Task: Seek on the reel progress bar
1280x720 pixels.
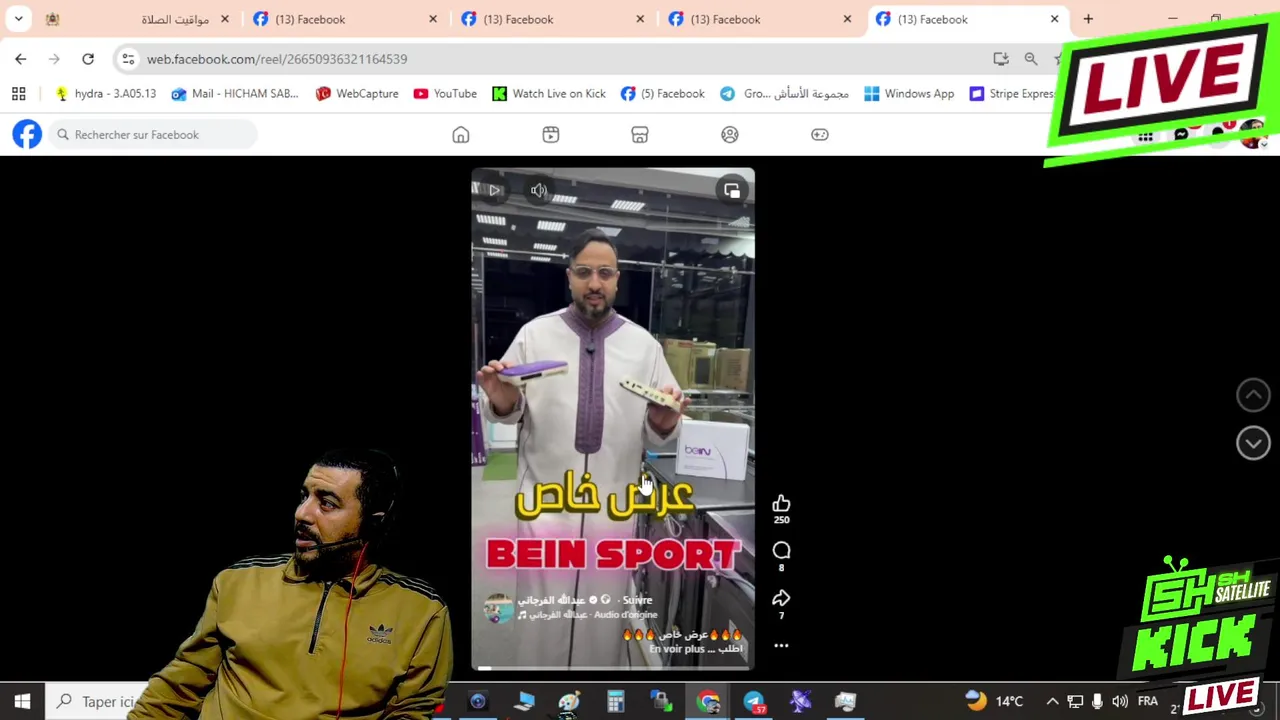Action: pos(613,668)
